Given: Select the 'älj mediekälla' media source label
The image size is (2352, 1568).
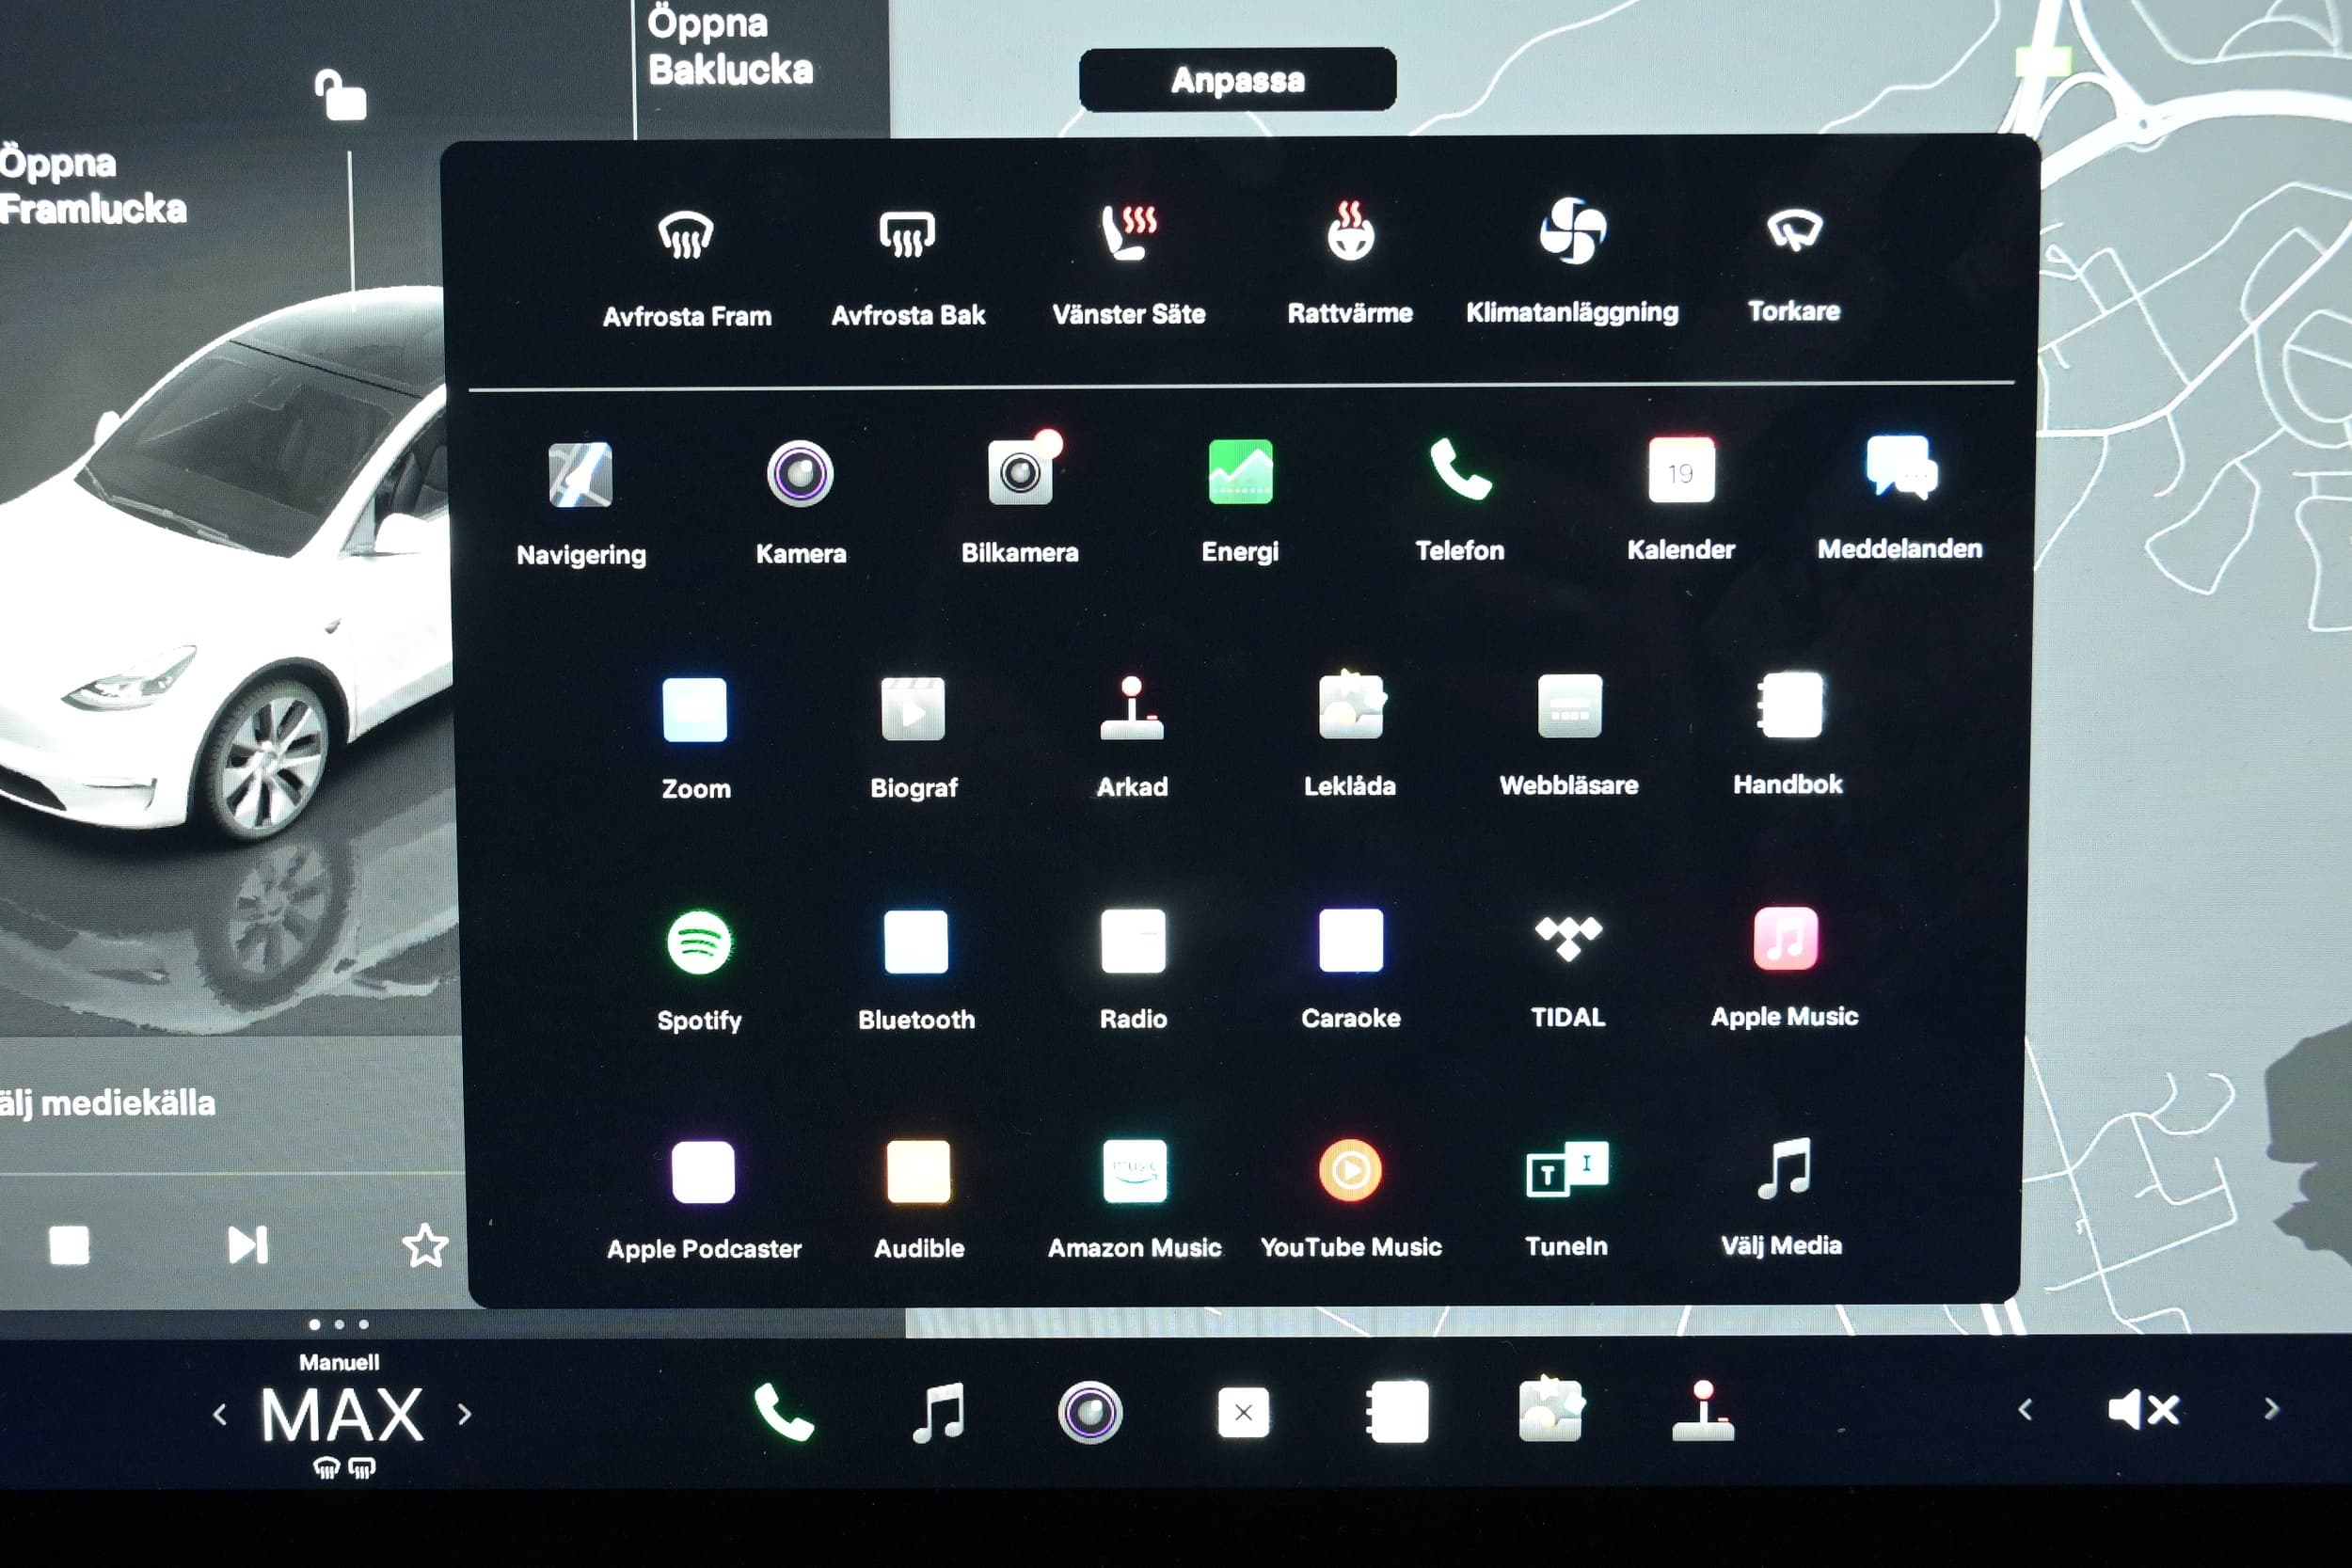Looking at the screenshot, I should point(107,1103).
